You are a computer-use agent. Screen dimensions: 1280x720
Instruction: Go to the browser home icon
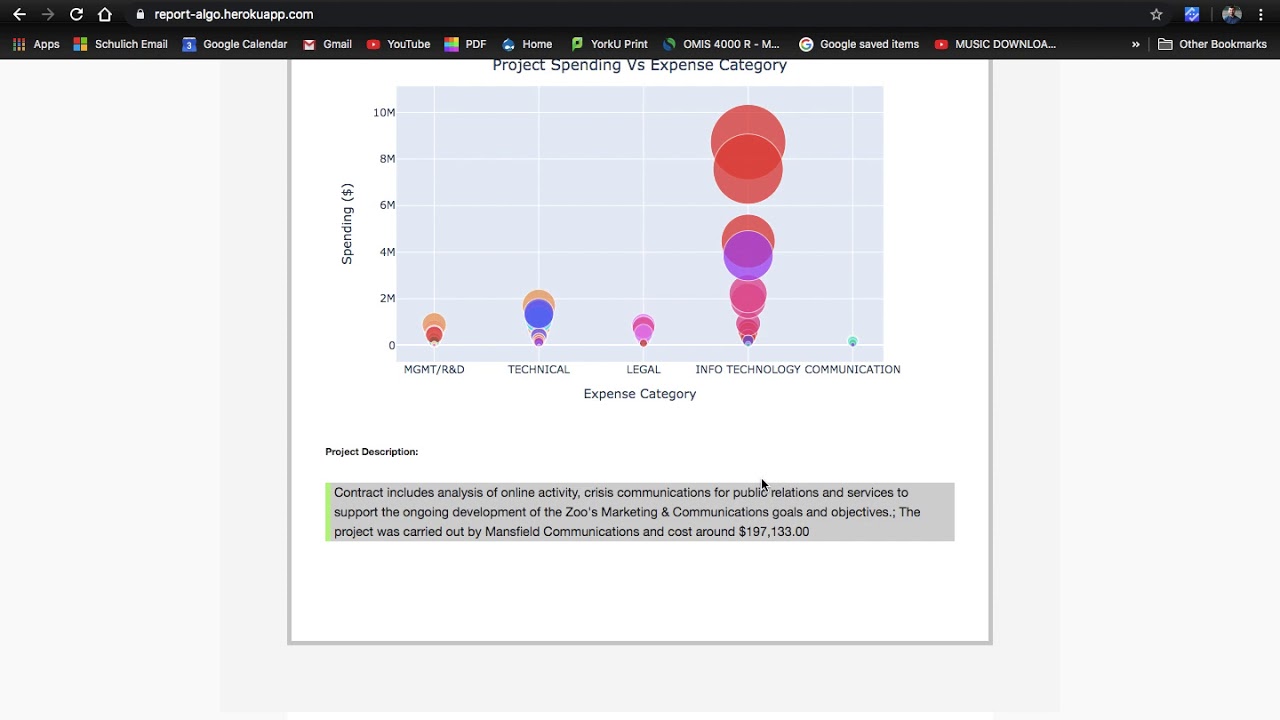pyautogui.click(x=105, y=14)
